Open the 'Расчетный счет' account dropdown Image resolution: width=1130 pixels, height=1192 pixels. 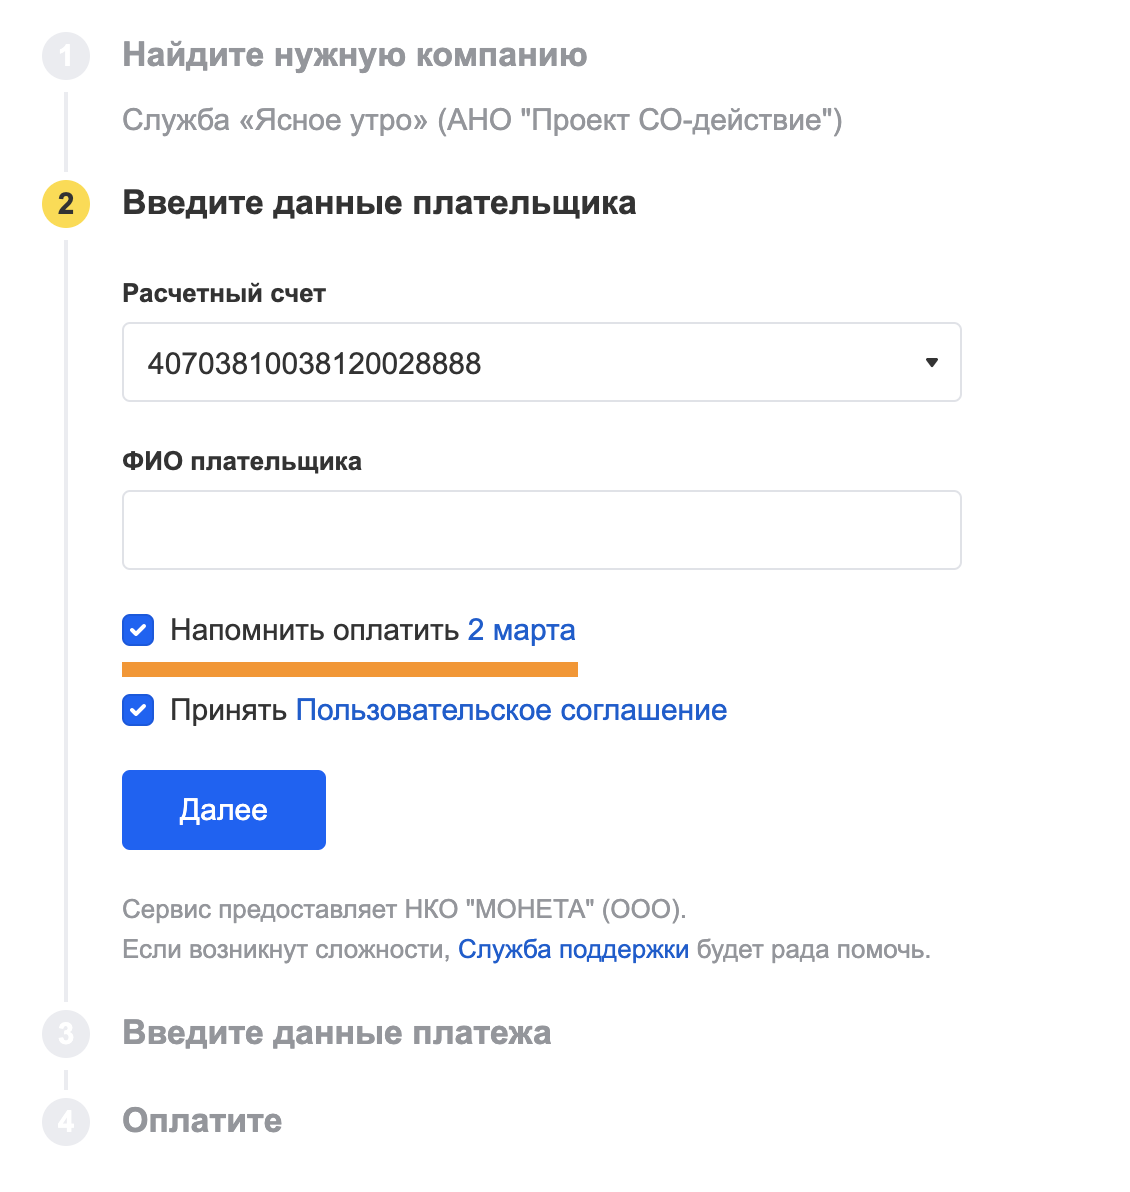click(x=541, y=363)
